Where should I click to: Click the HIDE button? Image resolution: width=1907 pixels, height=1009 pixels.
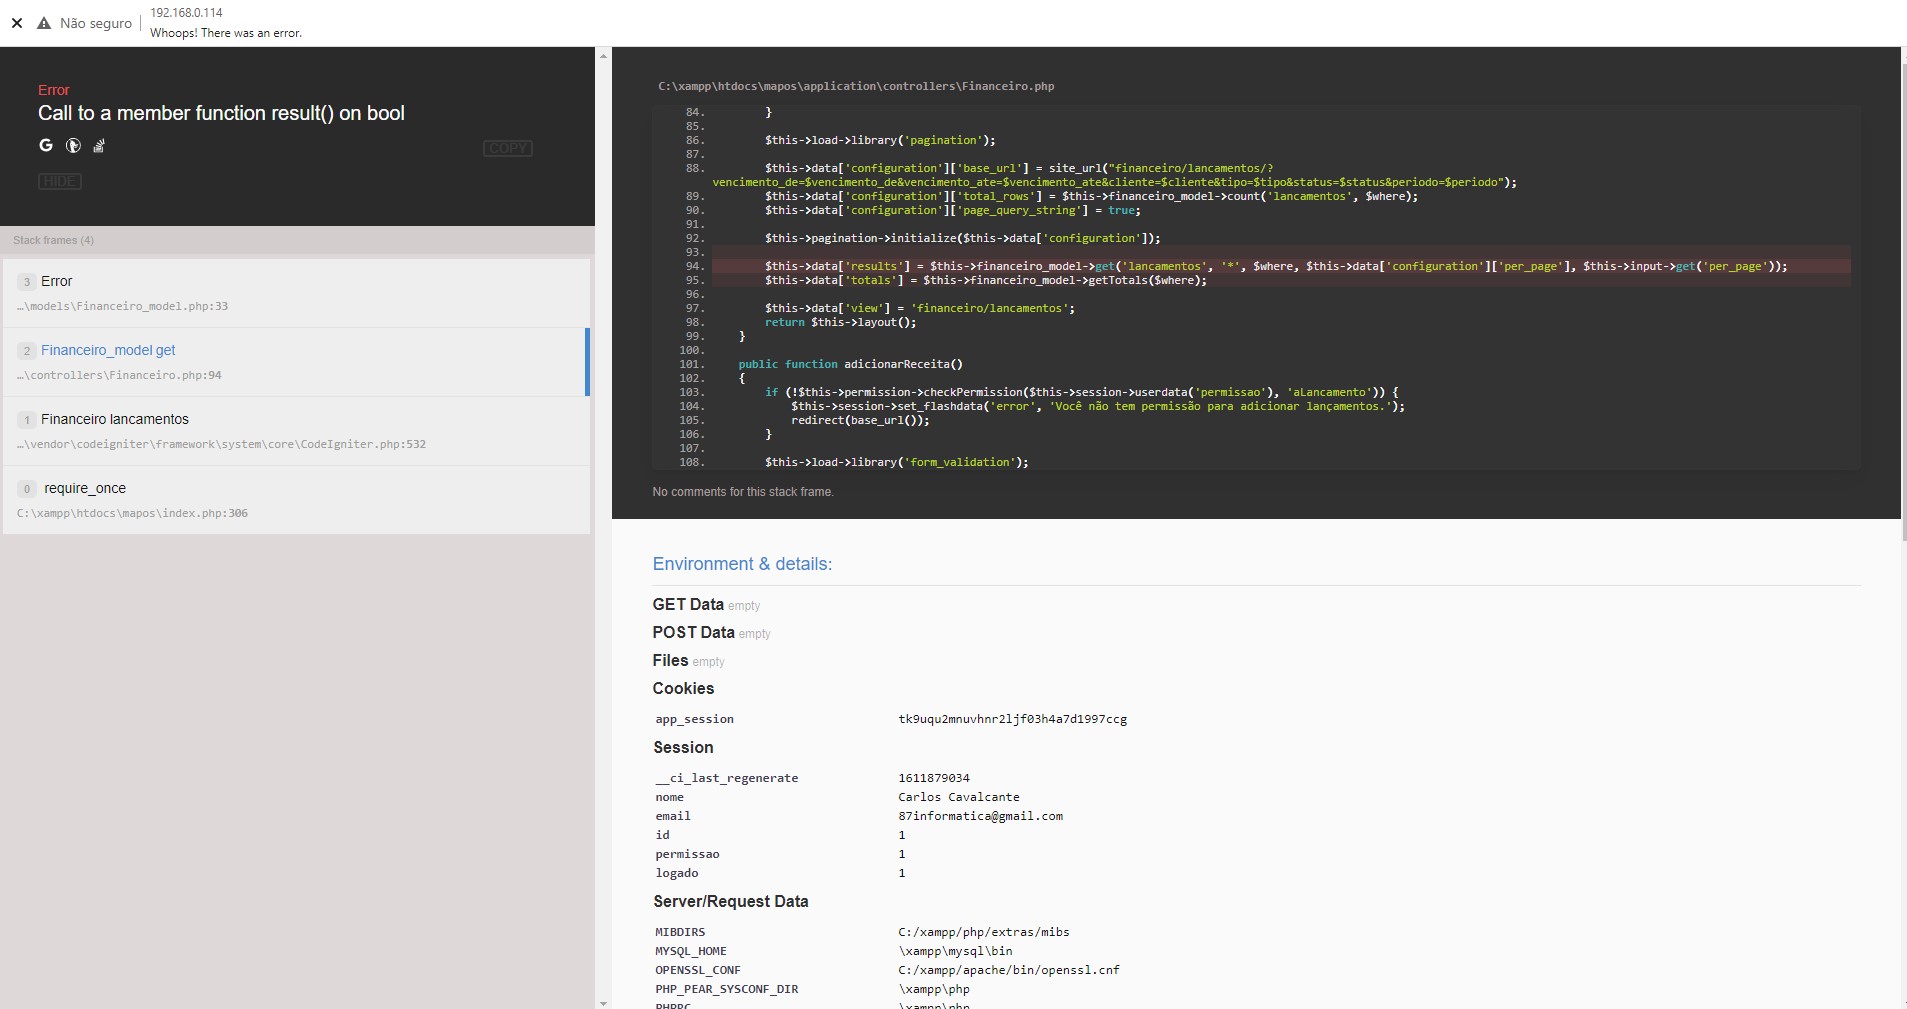pyautogui.click(x=59, y=181)
